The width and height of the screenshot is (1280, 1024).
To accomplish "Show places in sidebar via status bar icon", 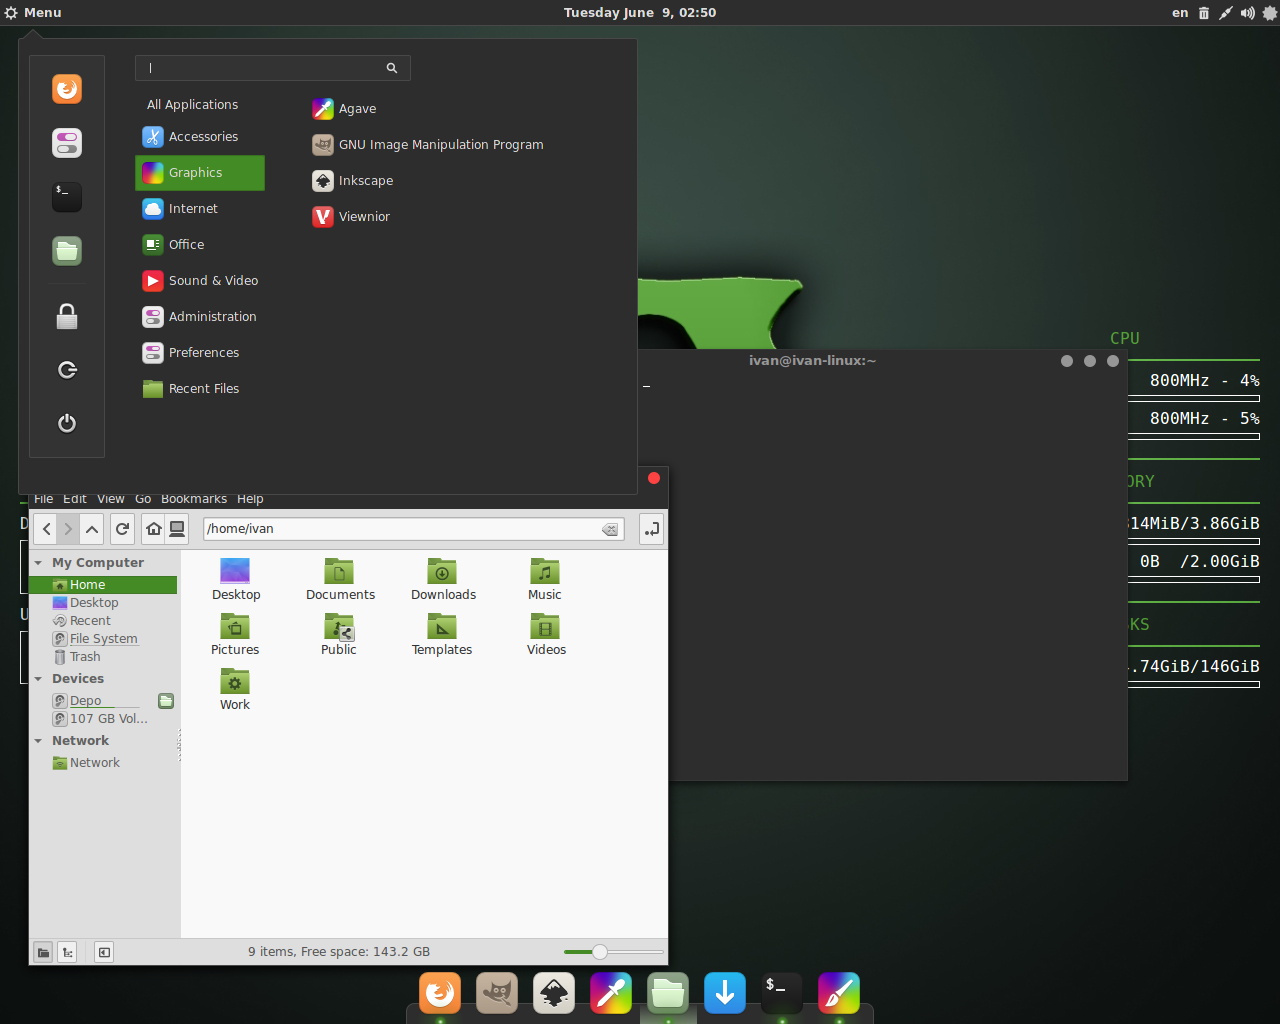I will tap(43, 952).
